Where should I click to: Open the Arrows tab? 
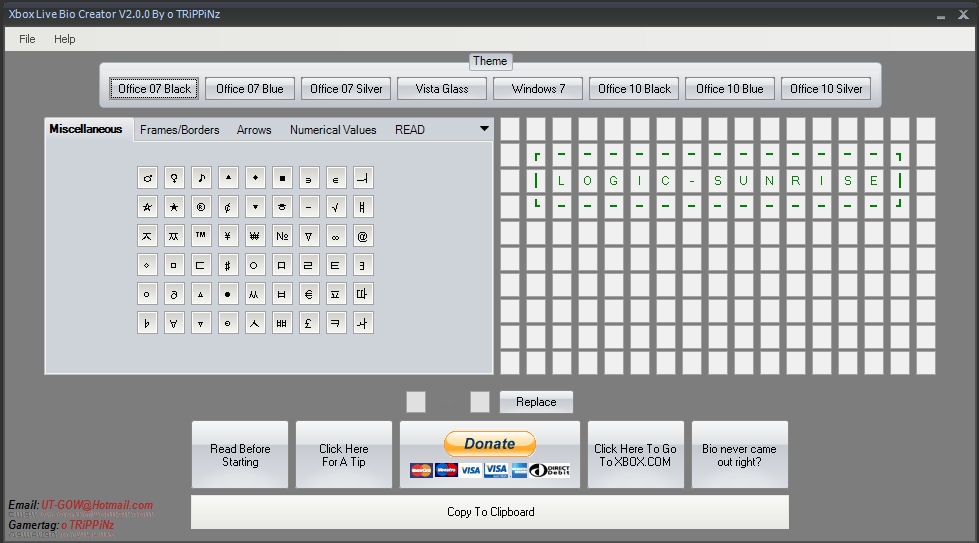click(x=254, y=130)
